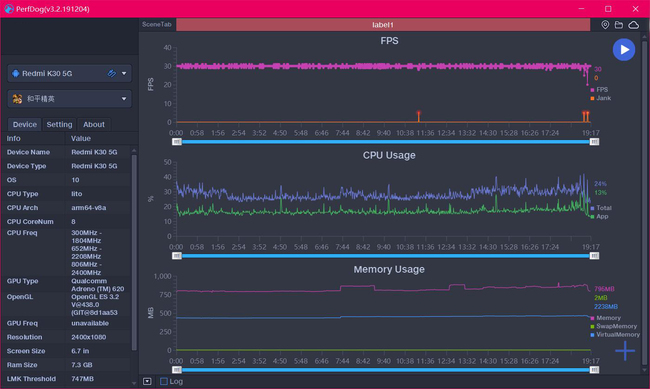Click the cloud upload icon
The width and height of the screenshot is (650, 389).
[633, 25]
